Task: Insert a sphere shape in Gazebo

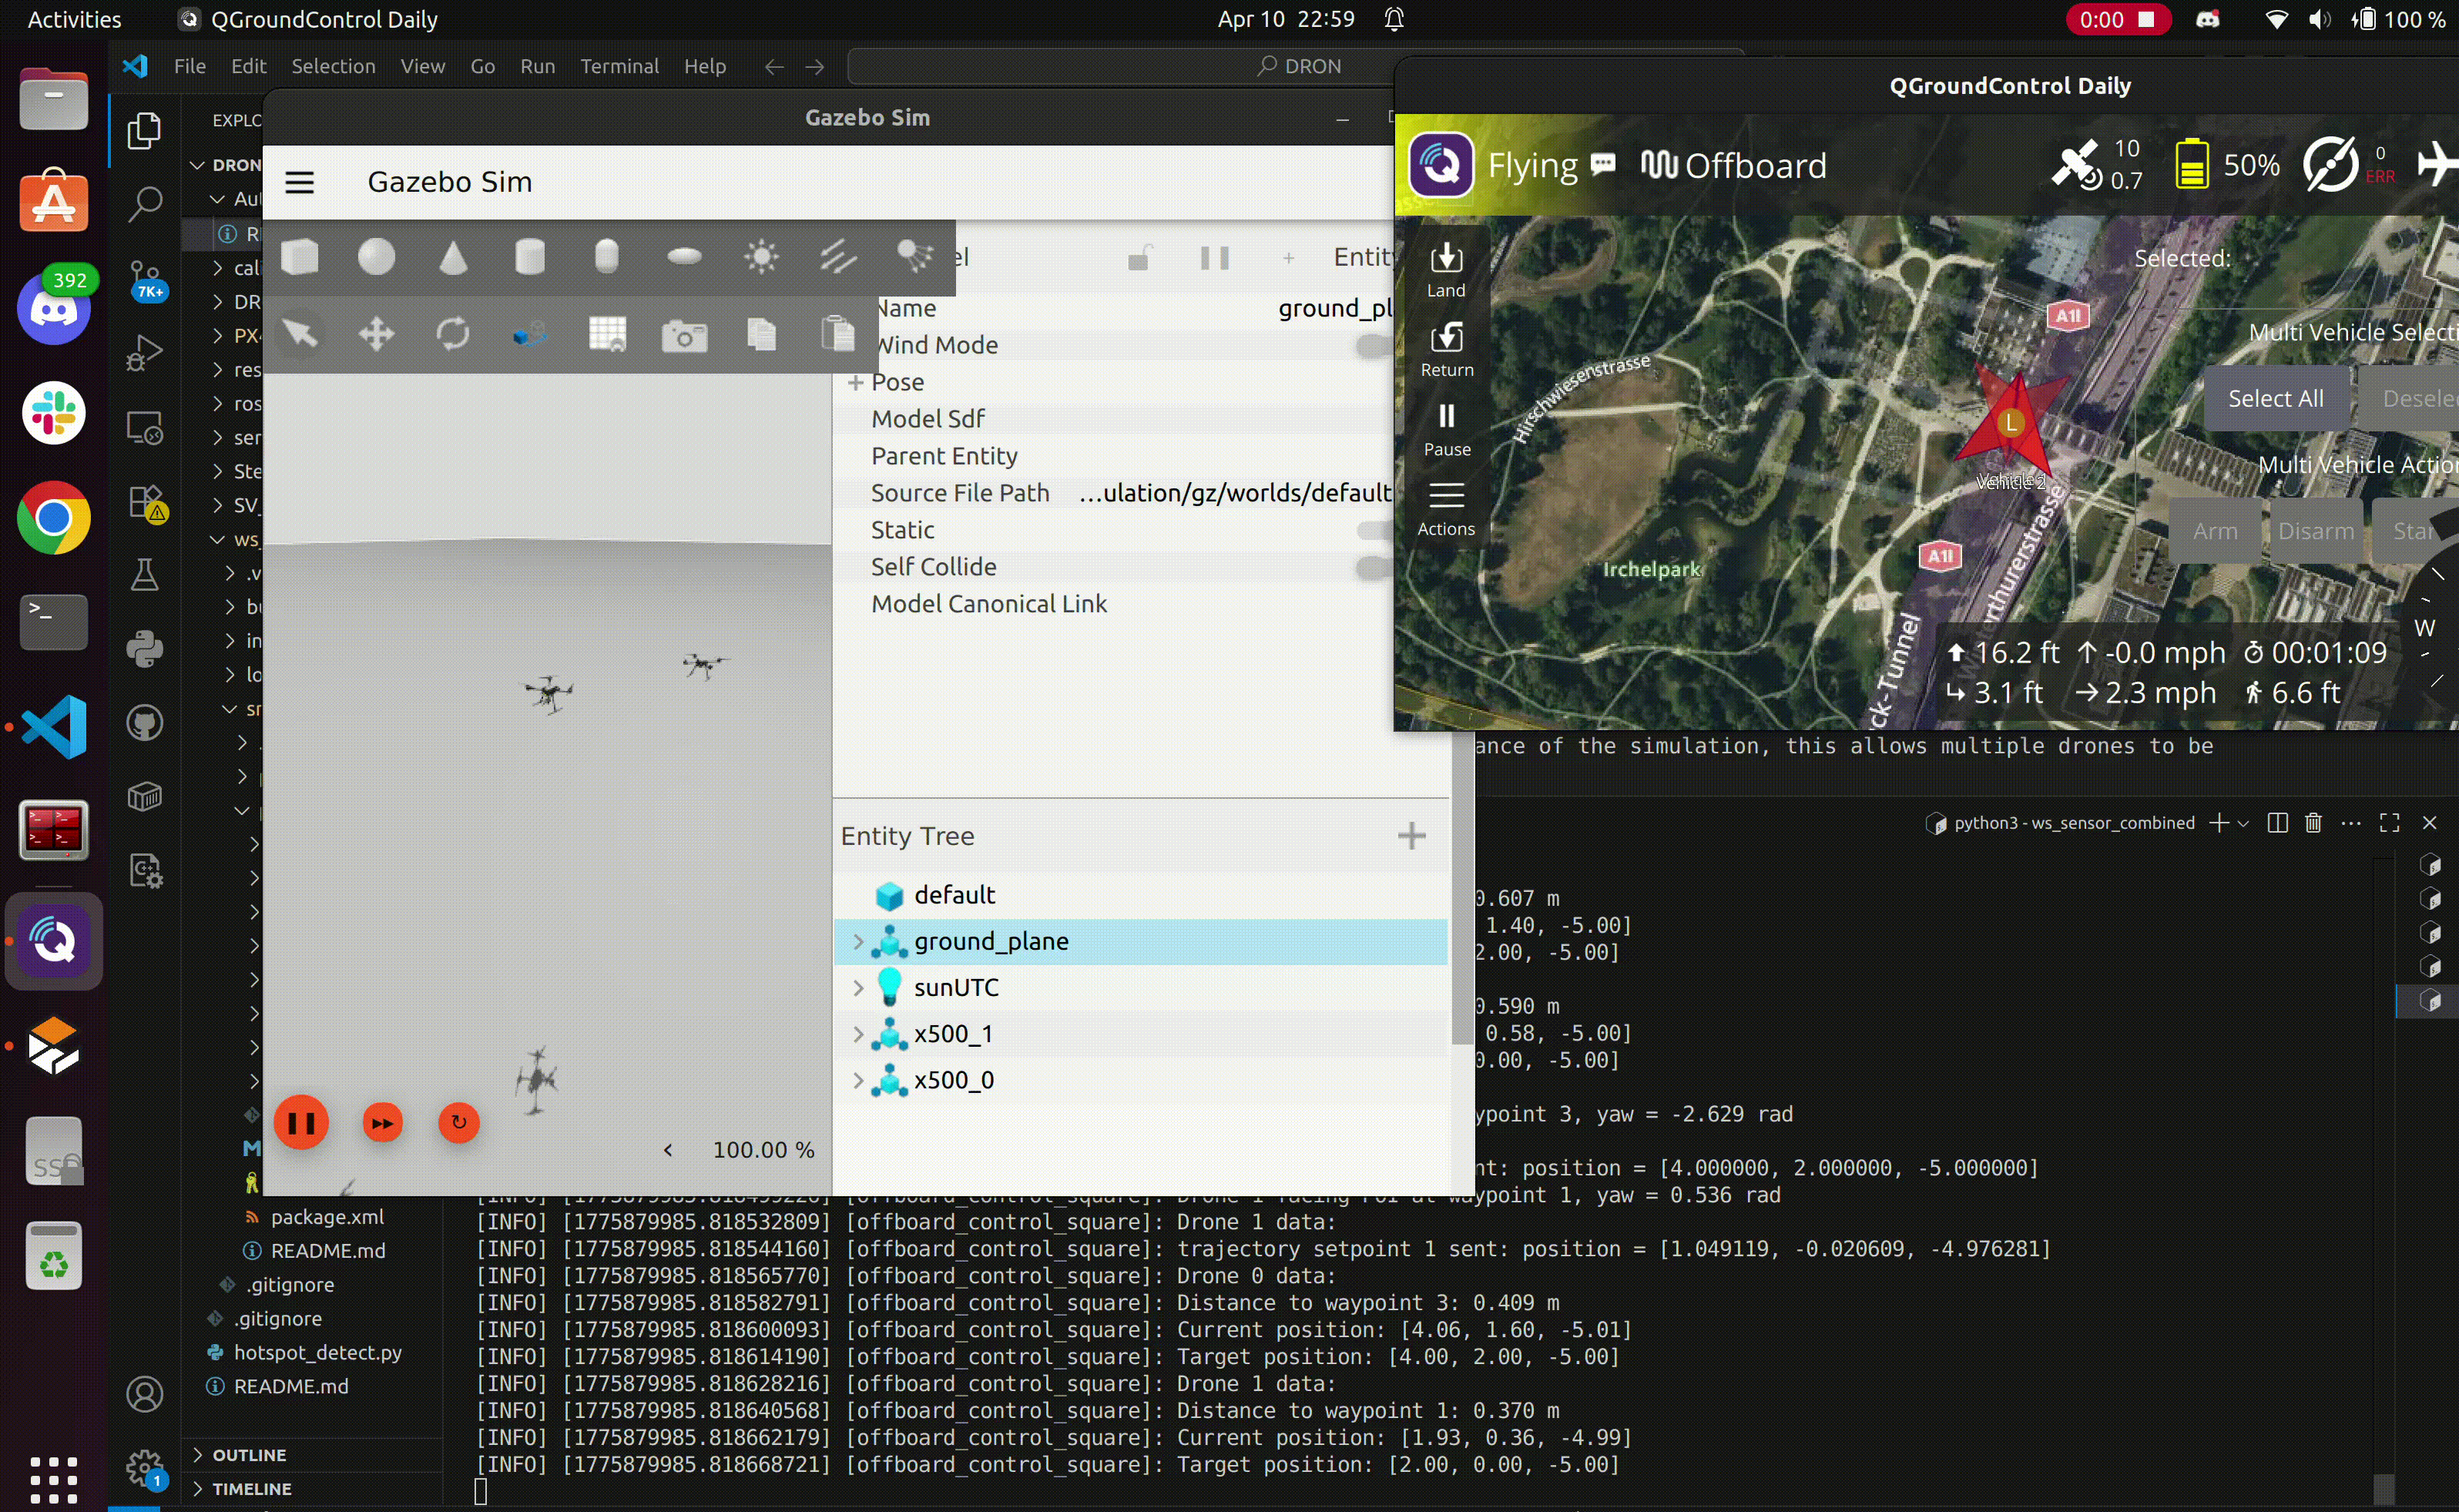Action: click(376, 257)
